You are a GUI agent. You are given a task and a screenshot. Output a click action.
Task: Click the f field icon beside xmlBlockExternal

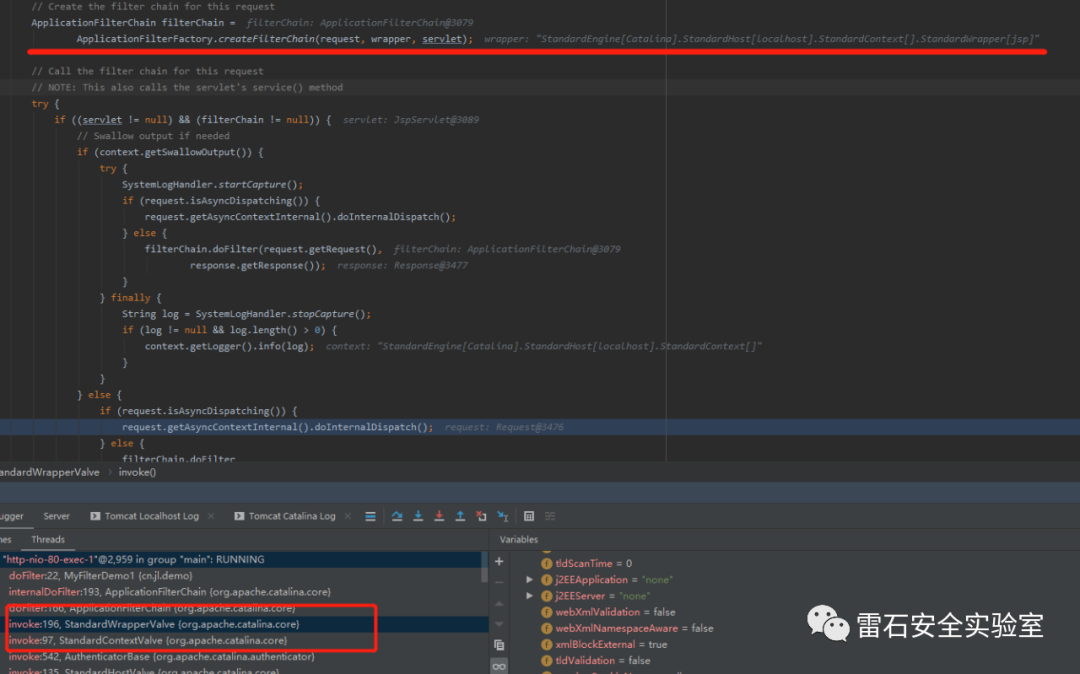[x=546, y=644]
